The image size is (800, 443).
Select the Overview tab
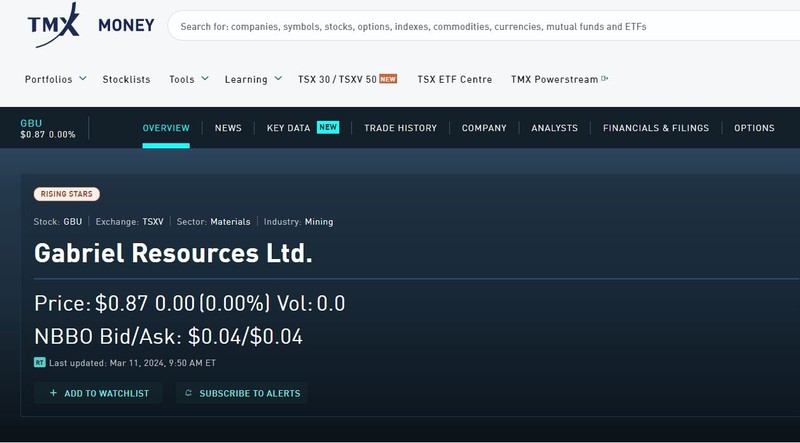point(166,128)
